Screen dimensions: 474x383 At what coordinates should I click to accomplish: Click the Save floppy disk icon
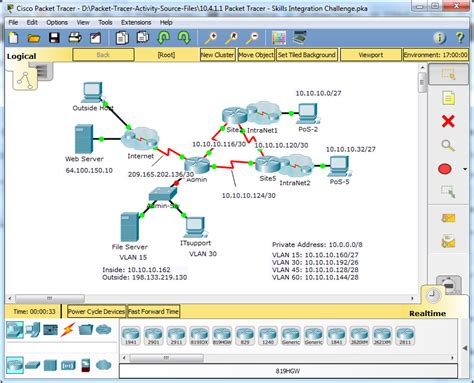point(54,38)
